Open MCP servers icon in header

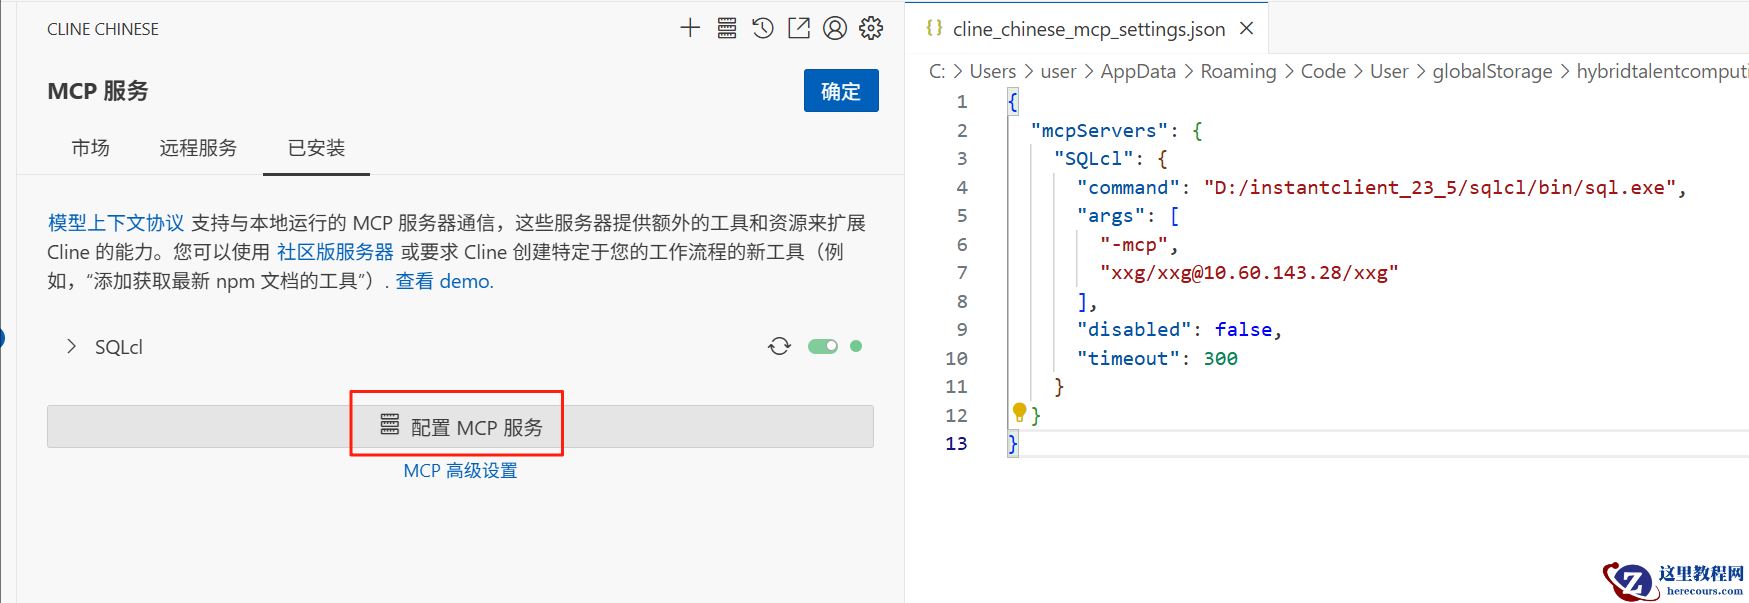click(x=727, y=28)
